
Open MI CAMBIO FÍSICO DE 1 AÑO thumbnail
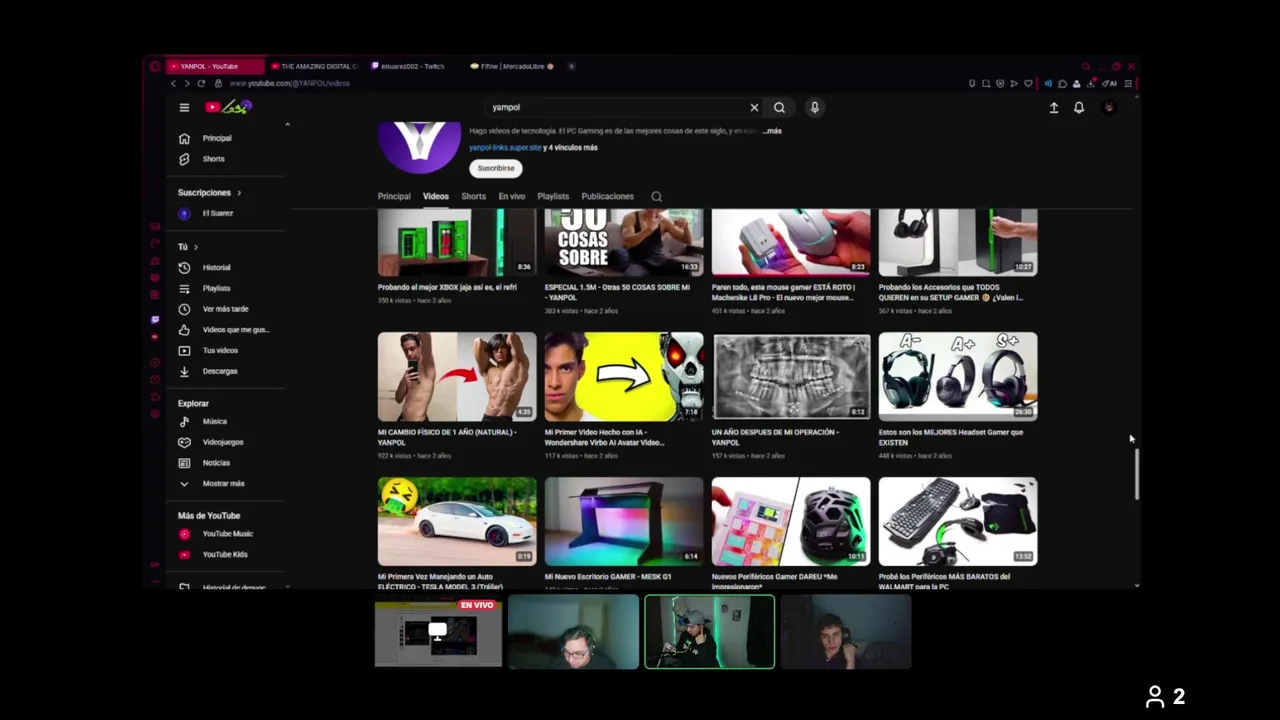[x=457, y=376]
